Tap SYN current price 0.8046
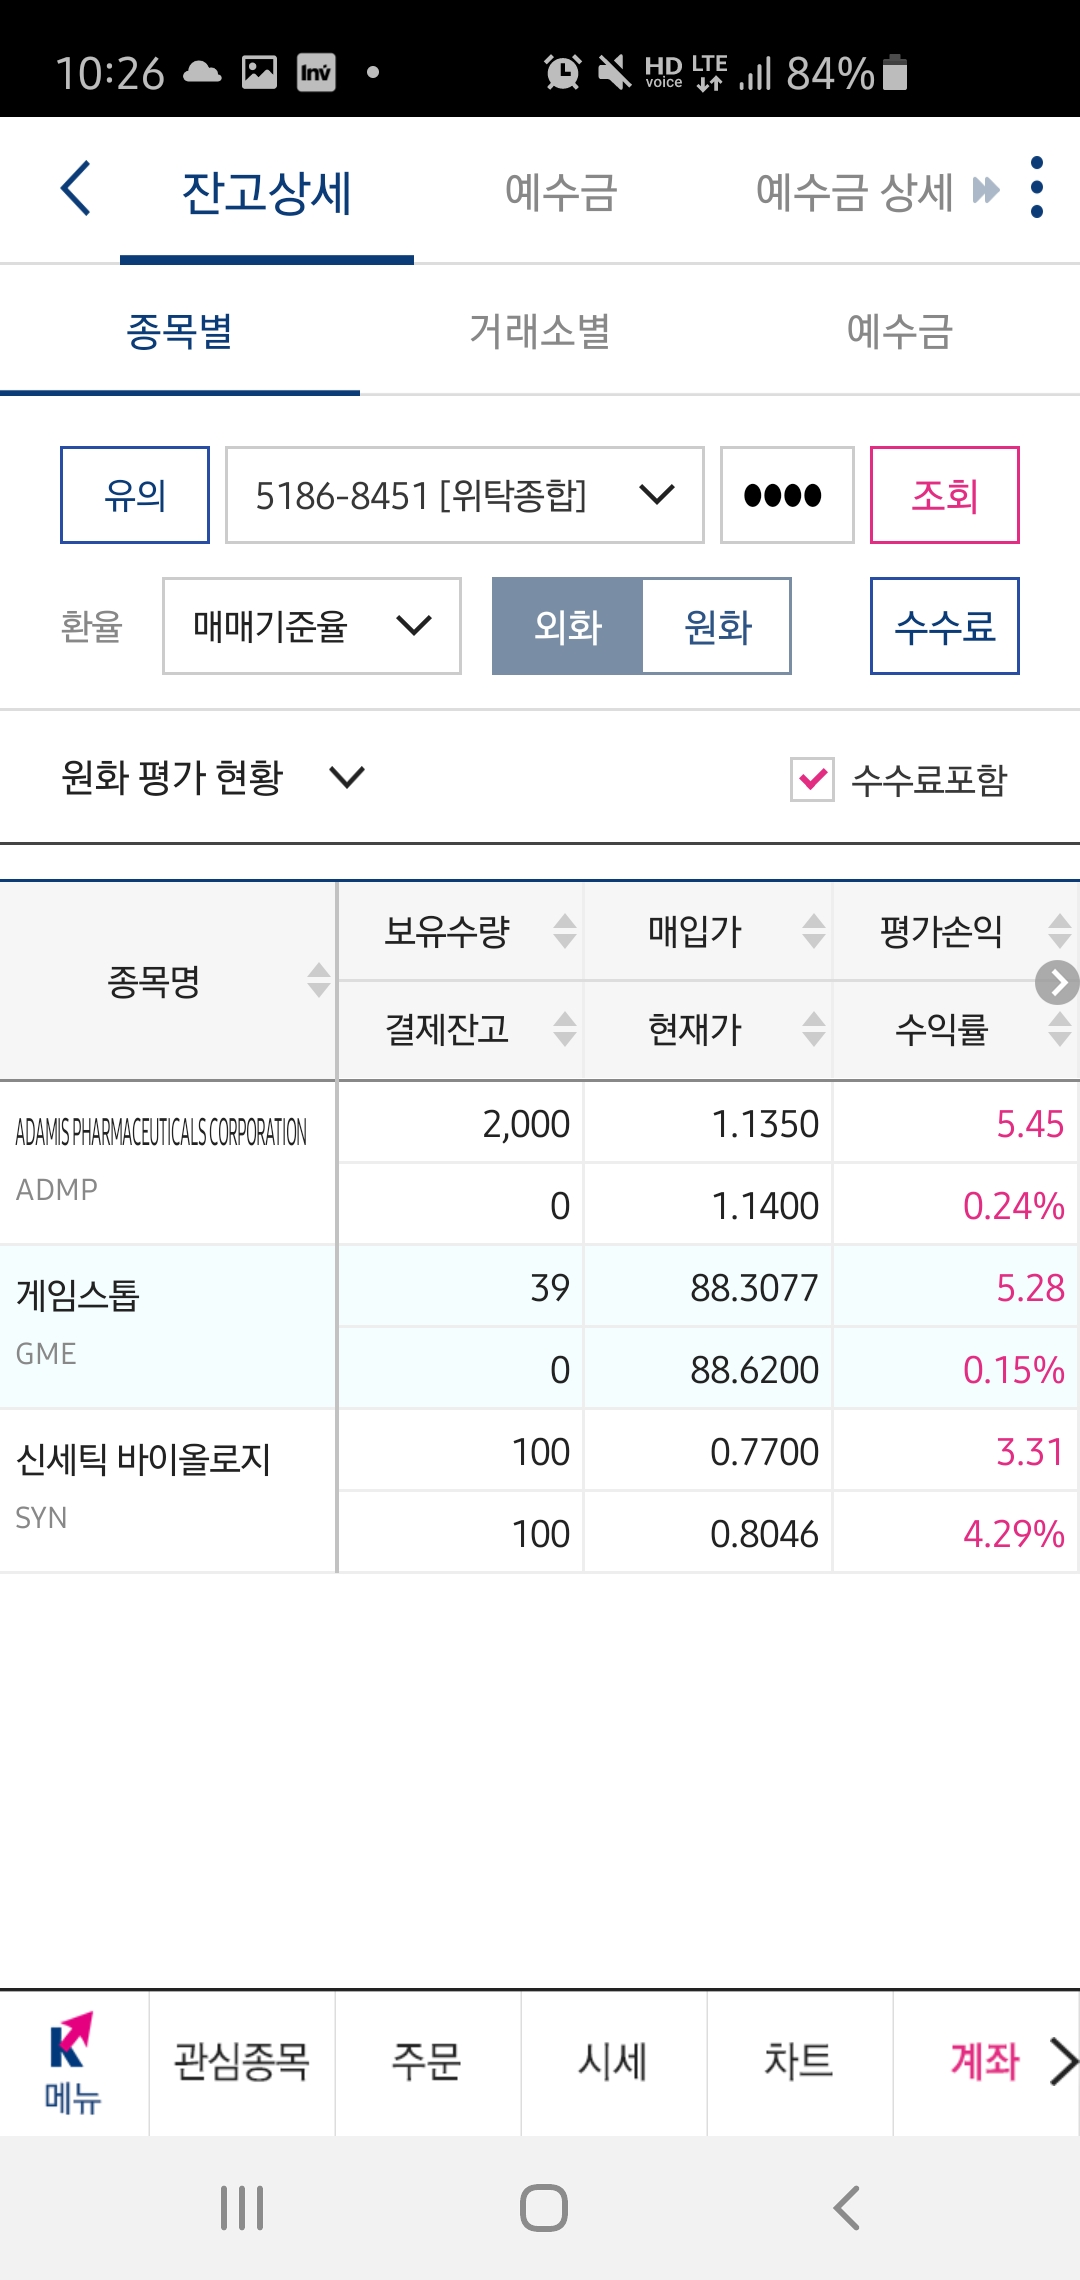 tap(765, 1534)
